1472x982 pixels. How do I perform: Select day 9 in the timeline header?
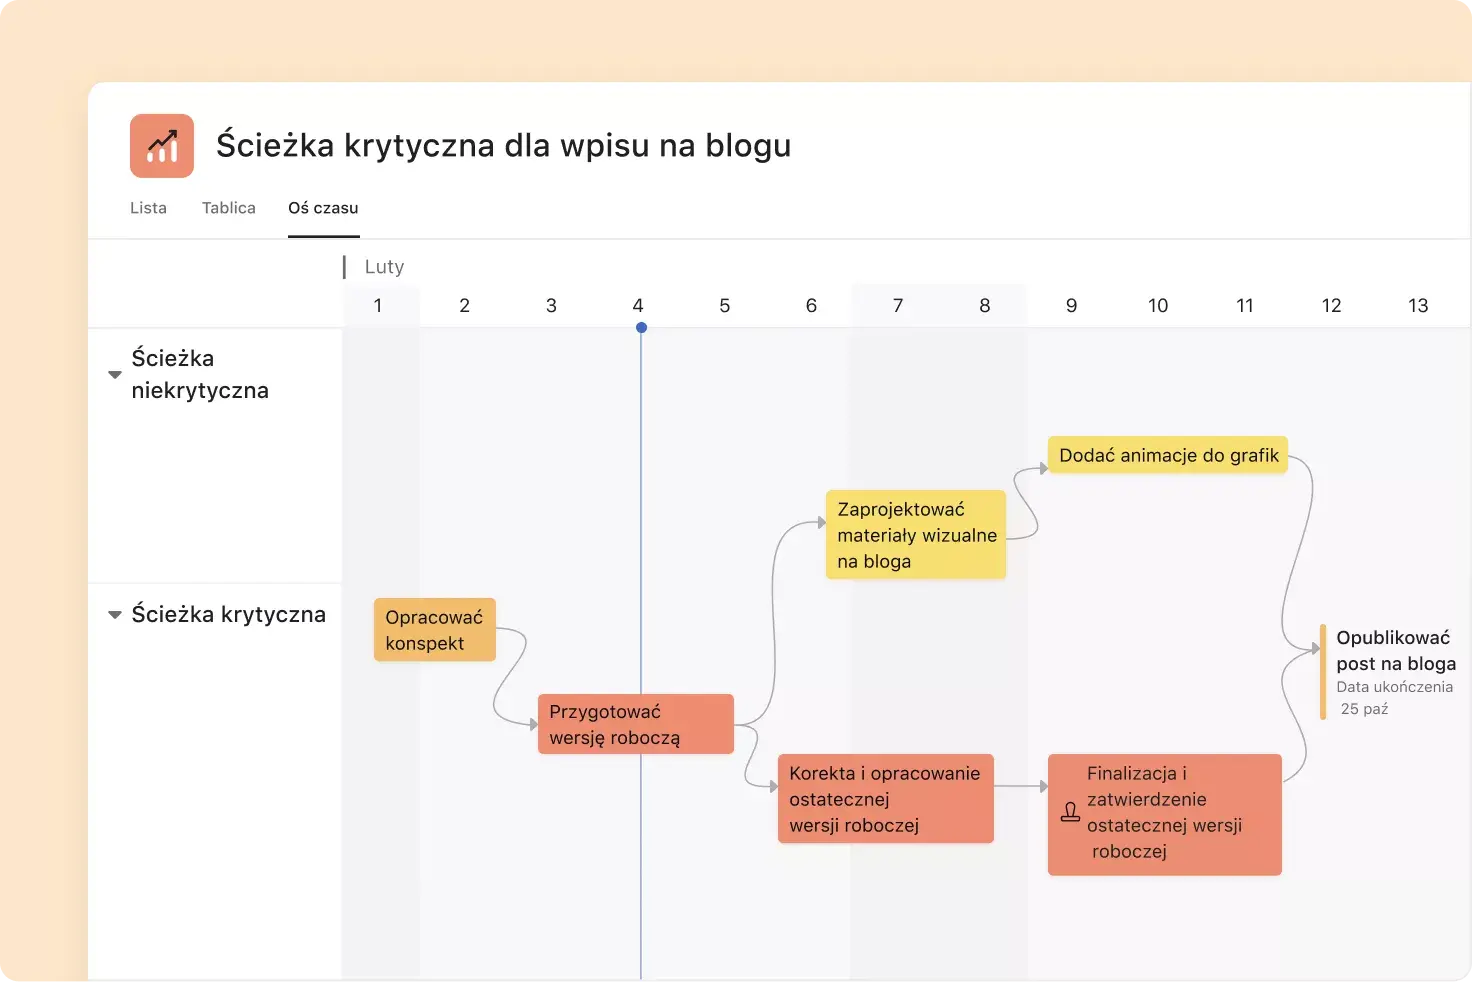[x=1071, y=306]
